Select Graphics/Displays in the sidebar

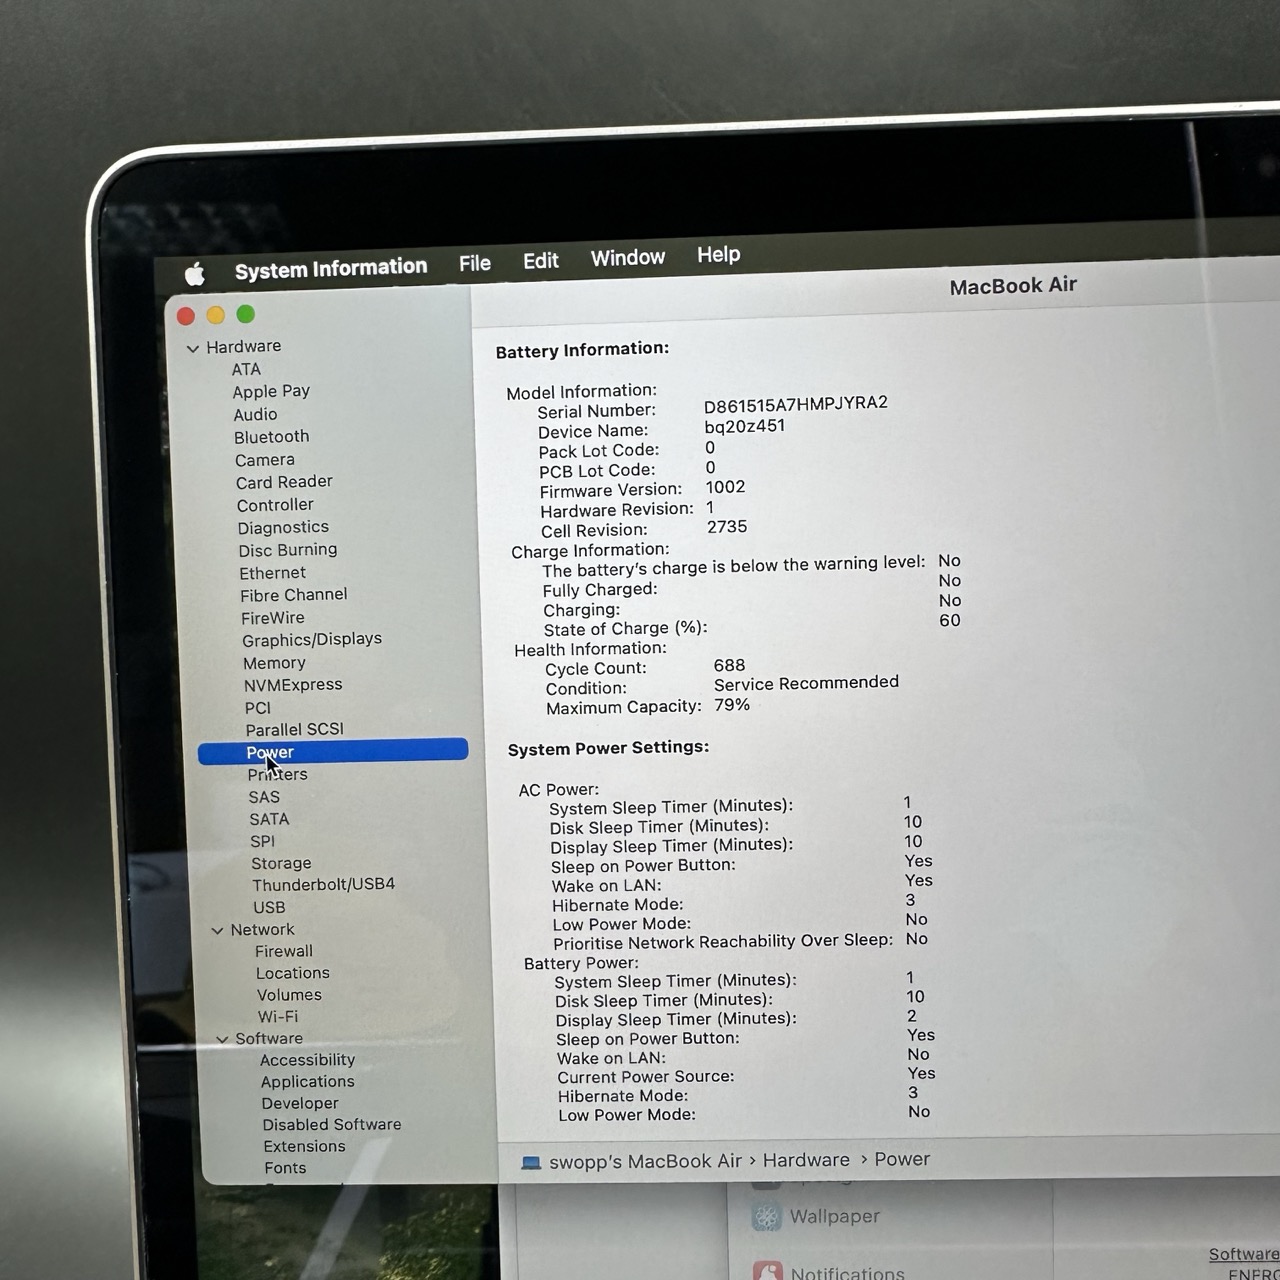click(x=312, y=640)
